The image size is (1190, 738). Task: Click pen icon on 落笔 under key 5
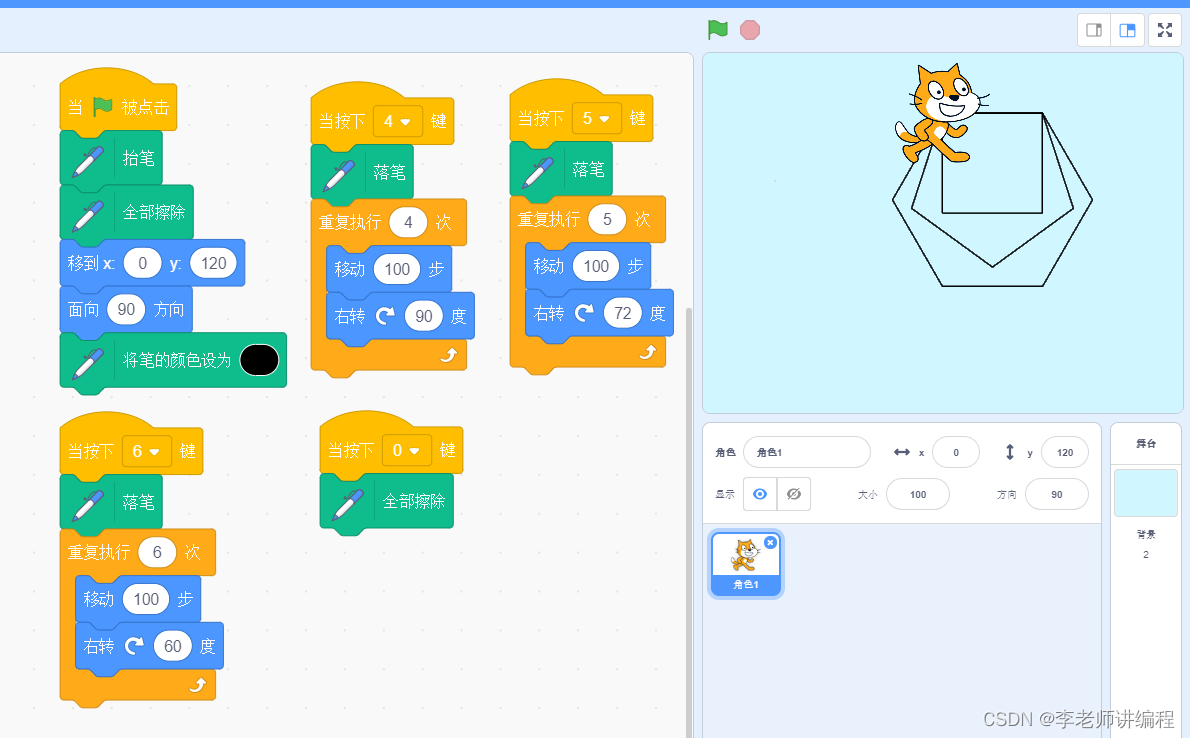pyautogui.click(x=537, y=171)
